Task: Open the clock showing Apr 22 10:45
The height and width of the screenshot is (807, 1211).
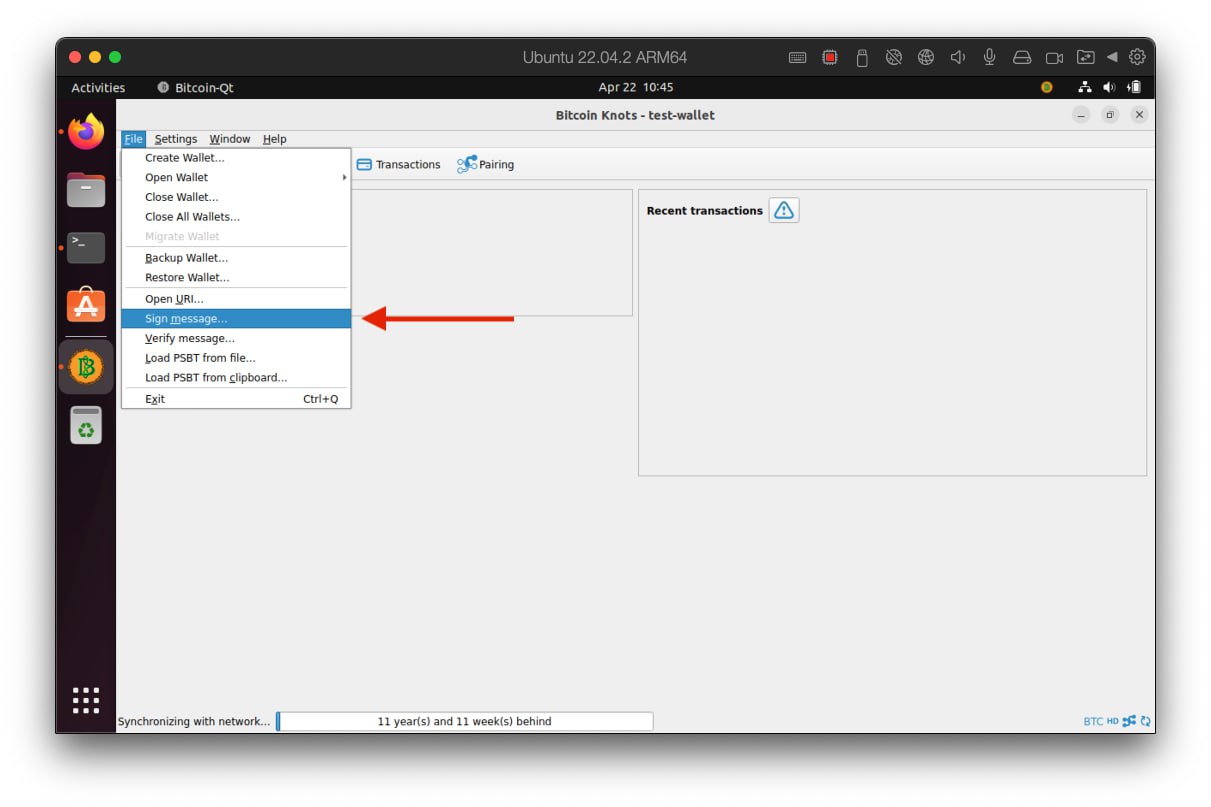Action: (636, 87)
